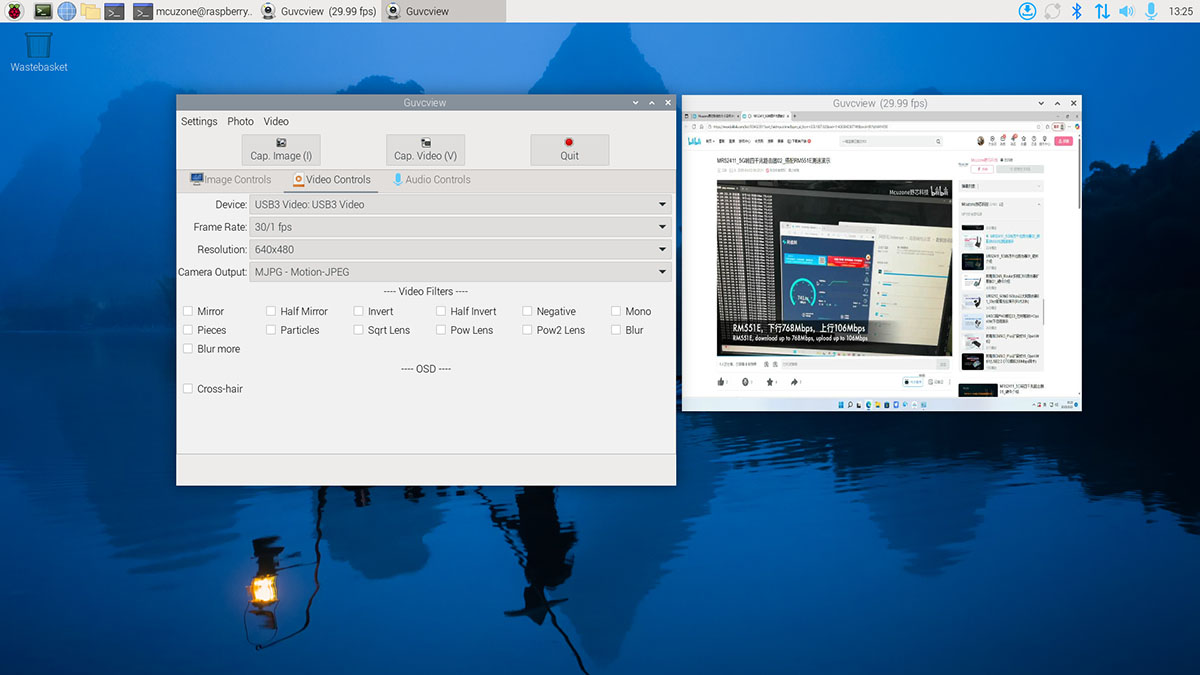Enable the Cross-hair OSD checkbox
Screen dimensions: 1200x675
188,389
